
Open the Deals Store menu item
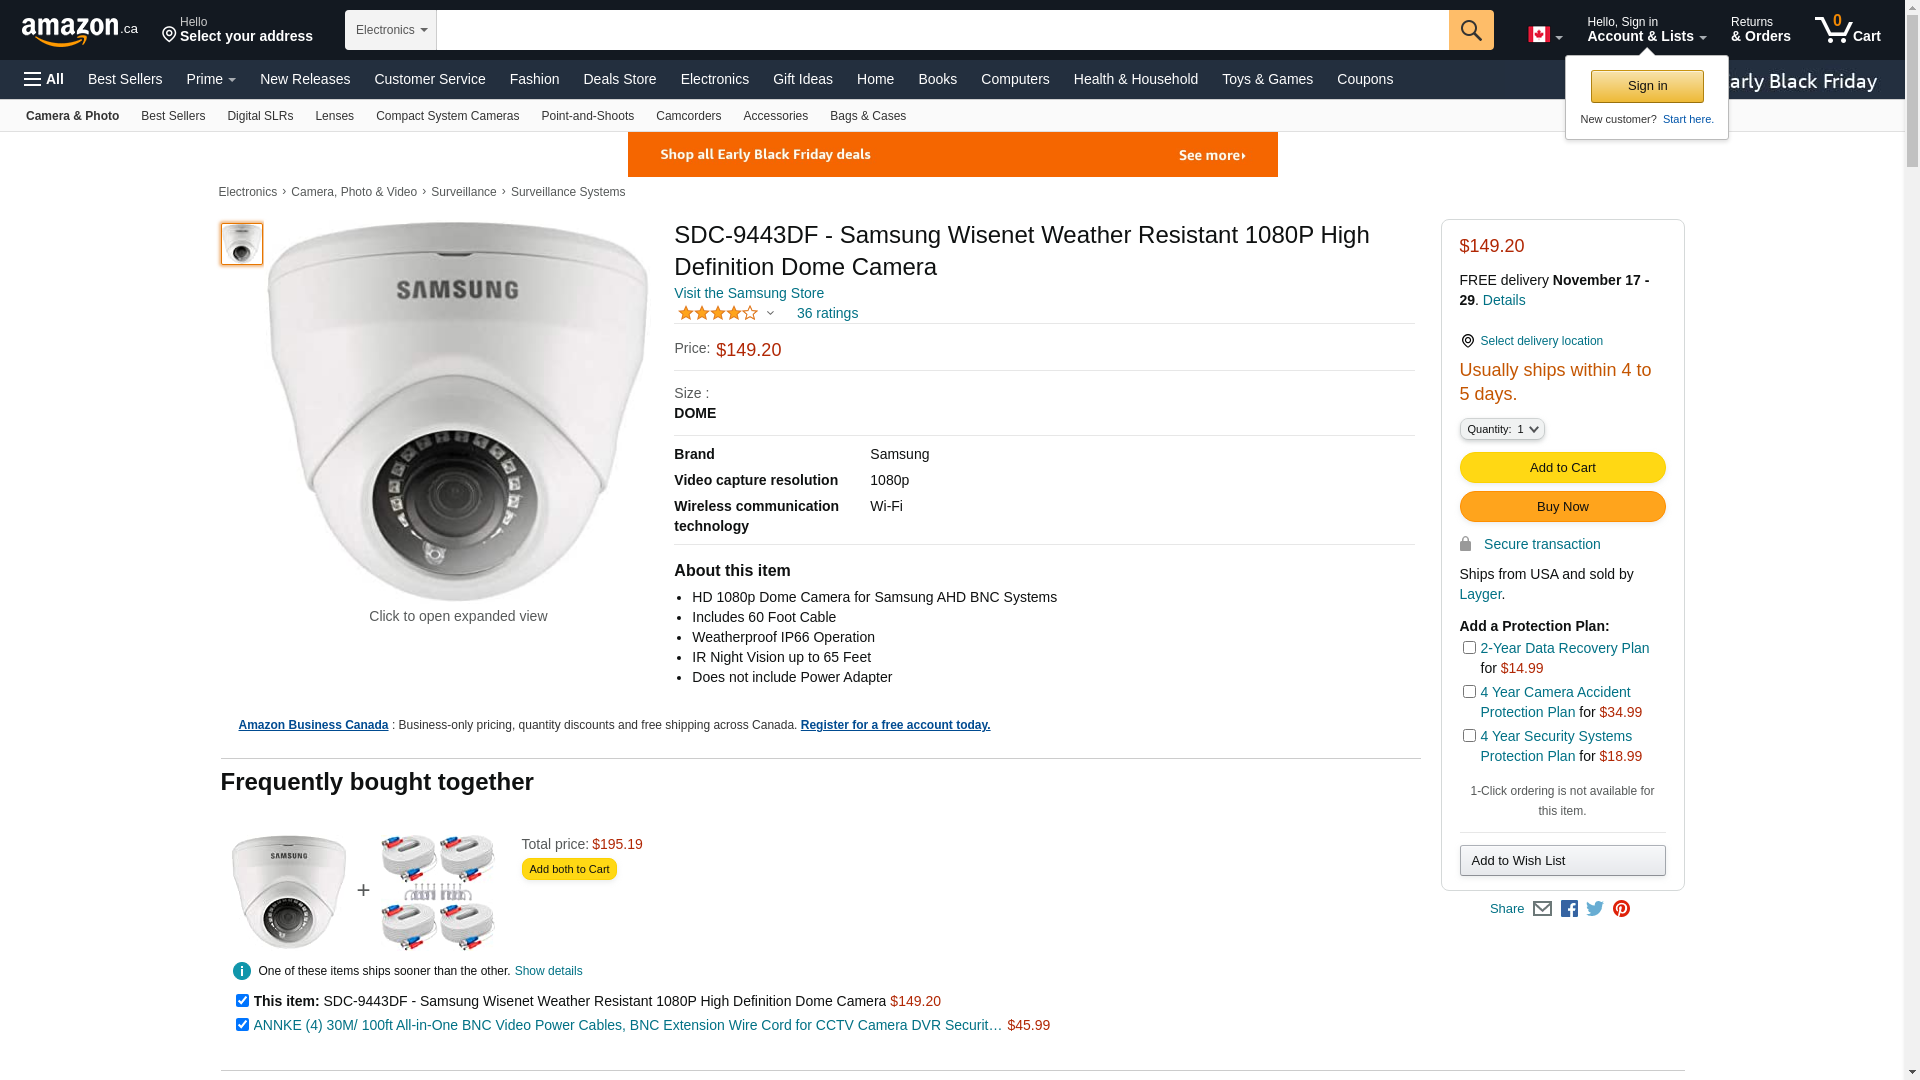click(619, 79)
